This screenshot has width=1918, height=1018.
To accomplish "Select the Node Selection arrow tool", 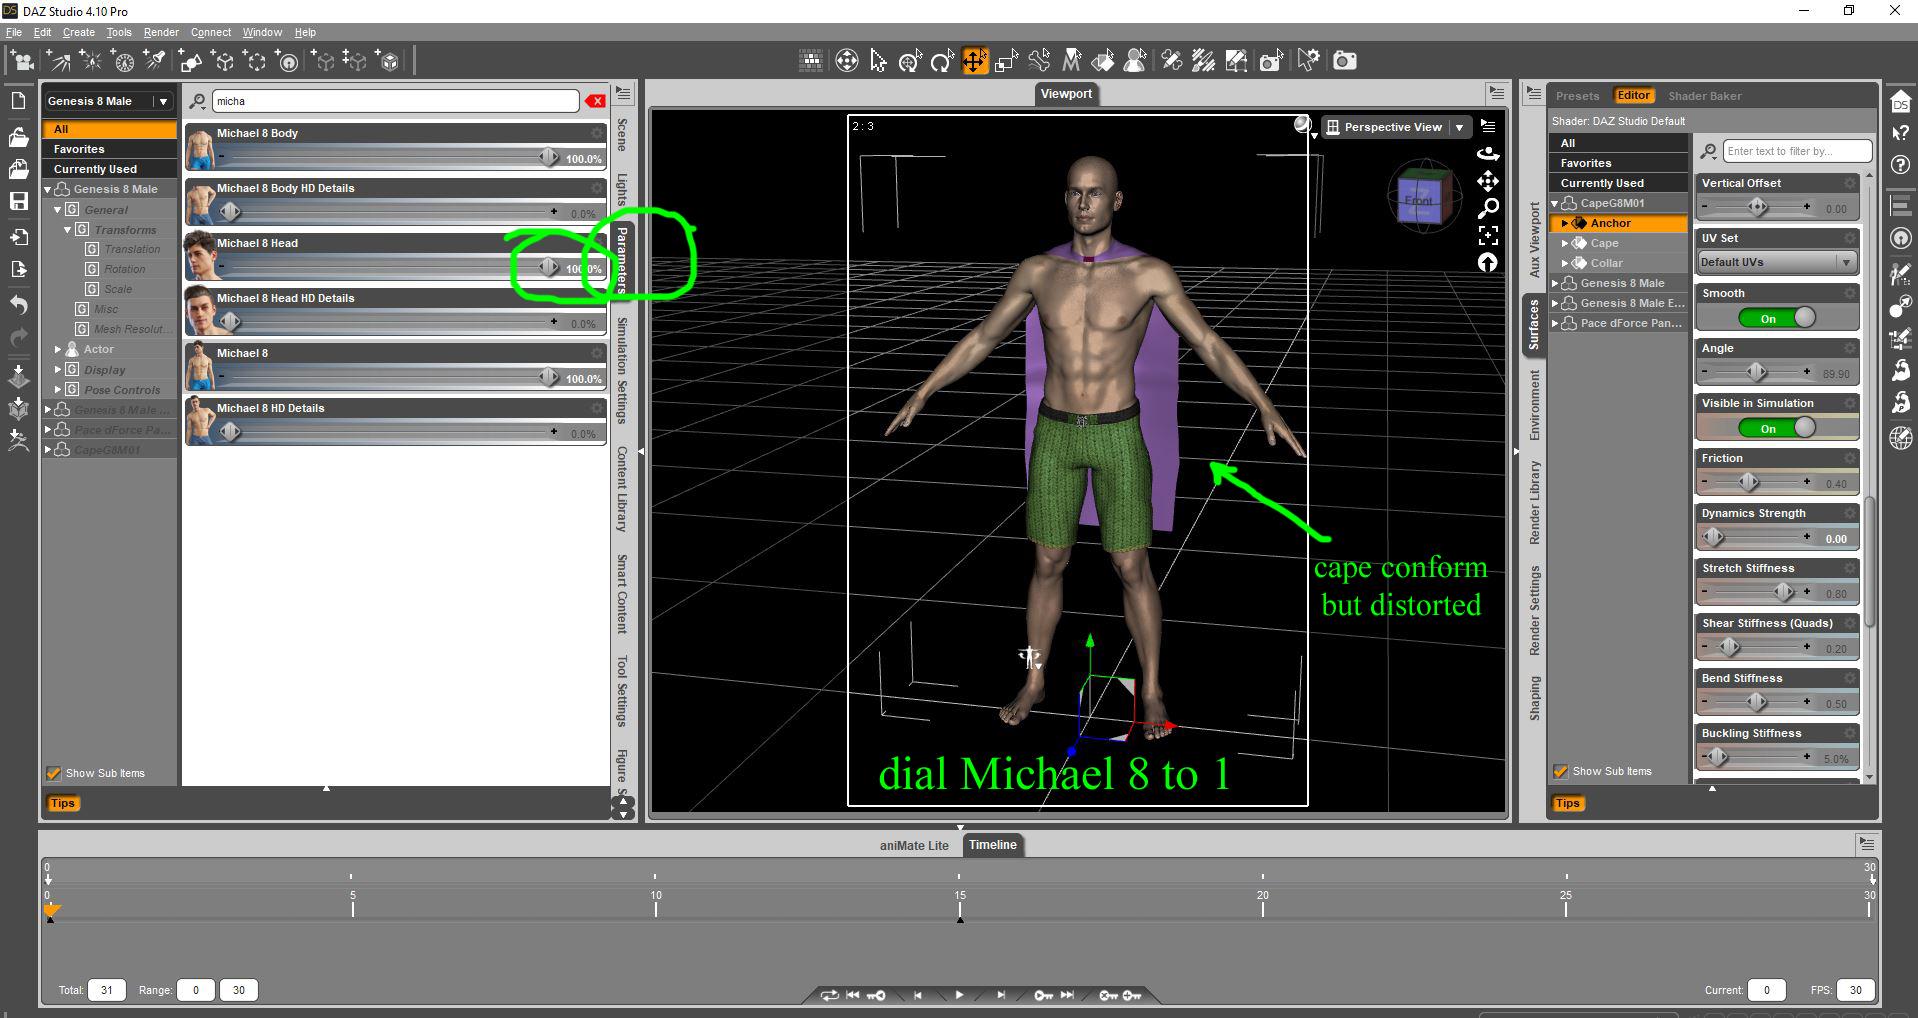I will (x=878, y=61).
